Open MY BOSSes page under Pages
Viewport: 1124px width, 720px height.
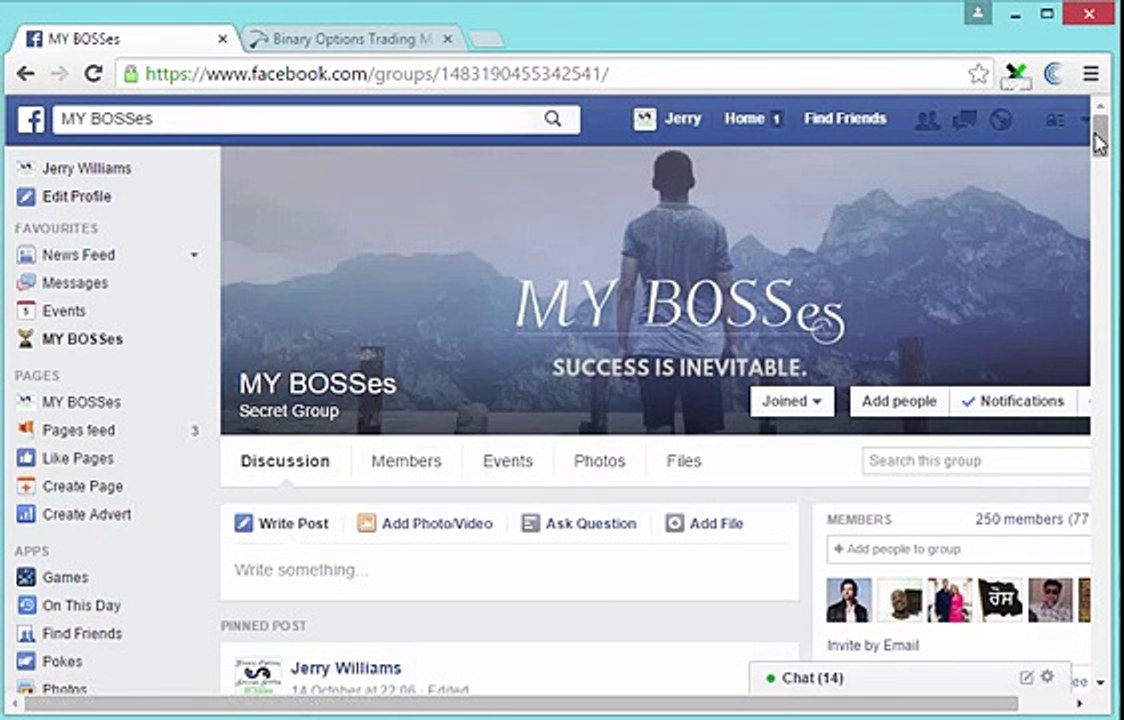[69, 402]
